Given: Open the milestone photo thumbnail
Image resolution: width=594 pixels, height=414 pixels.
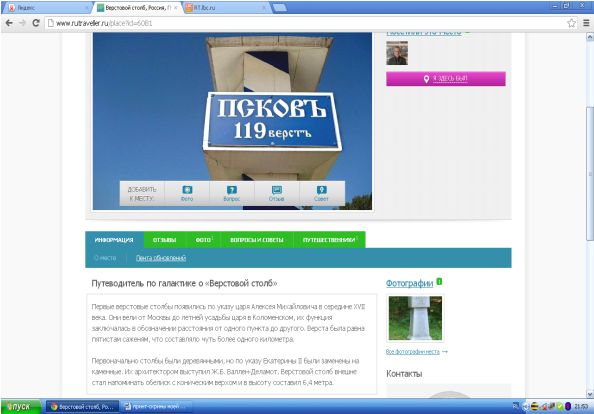Looking at the screenshot, I should coord(415,318).
